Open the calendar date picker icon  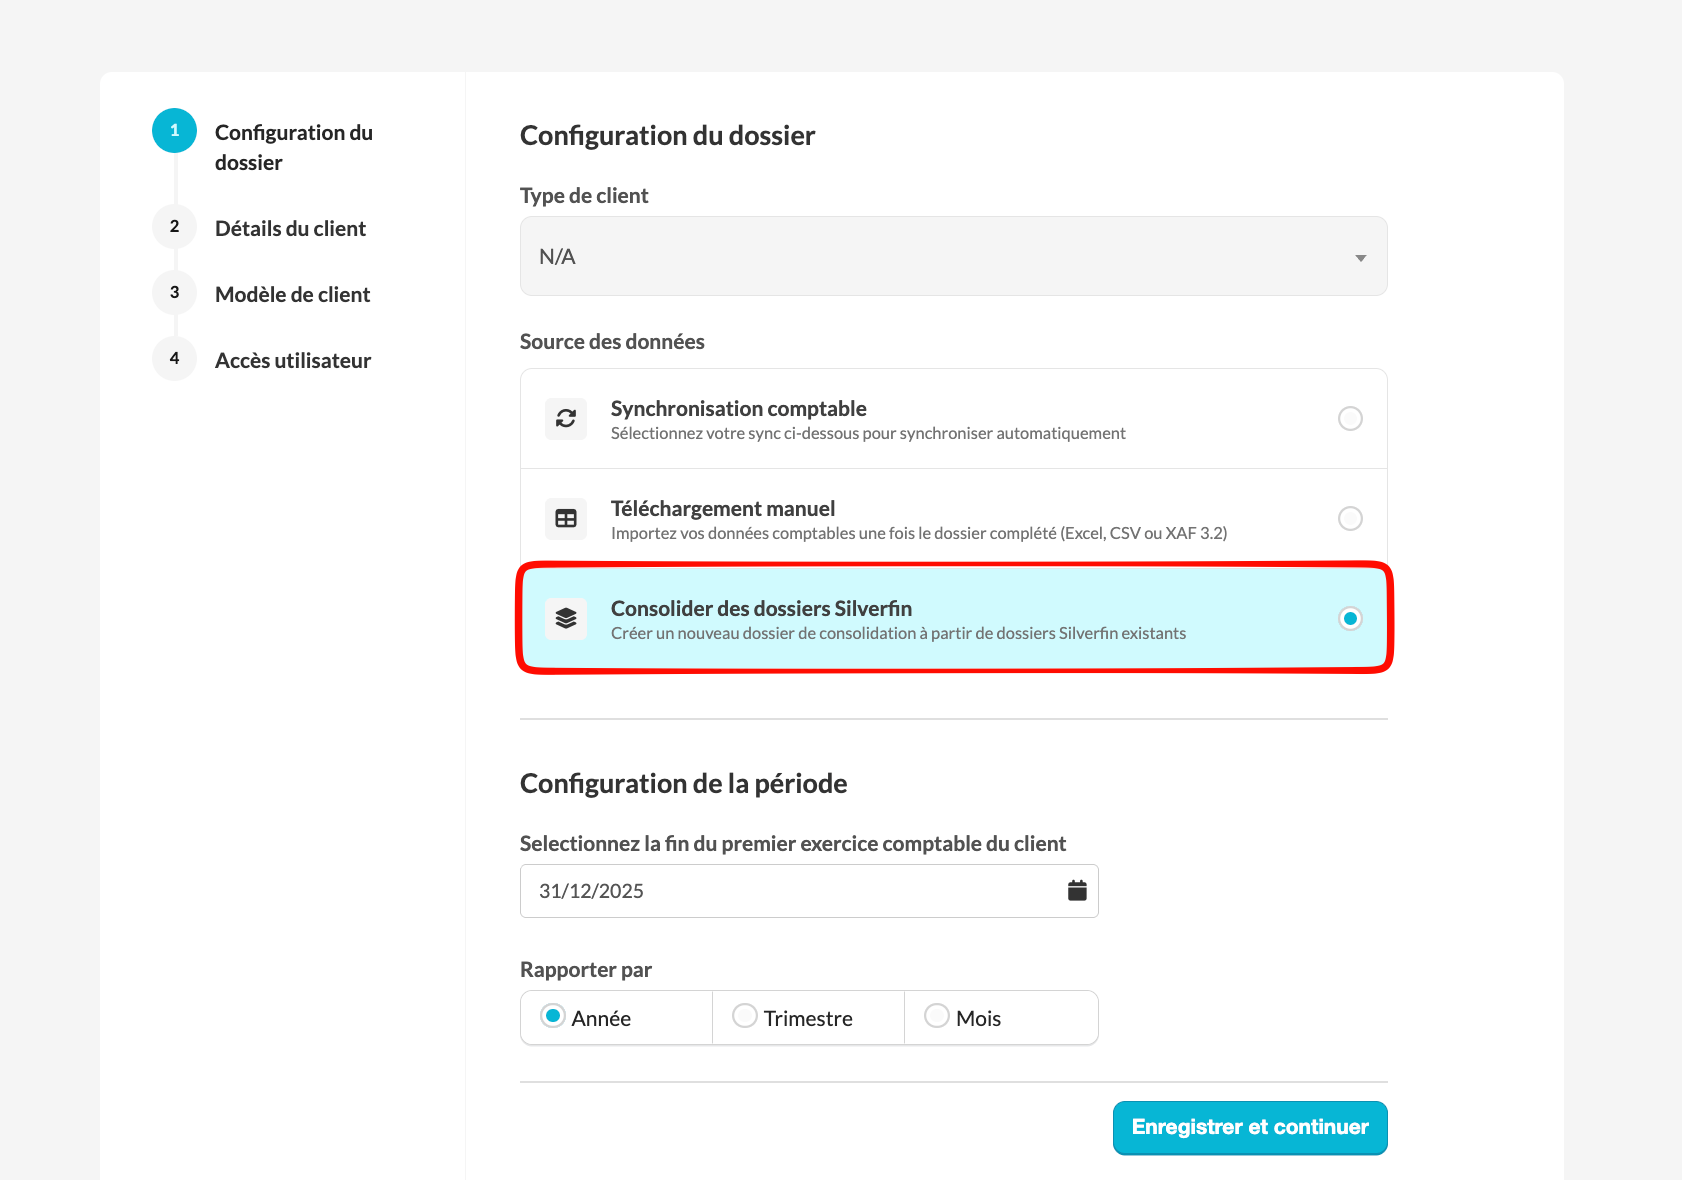(1077, 890)
